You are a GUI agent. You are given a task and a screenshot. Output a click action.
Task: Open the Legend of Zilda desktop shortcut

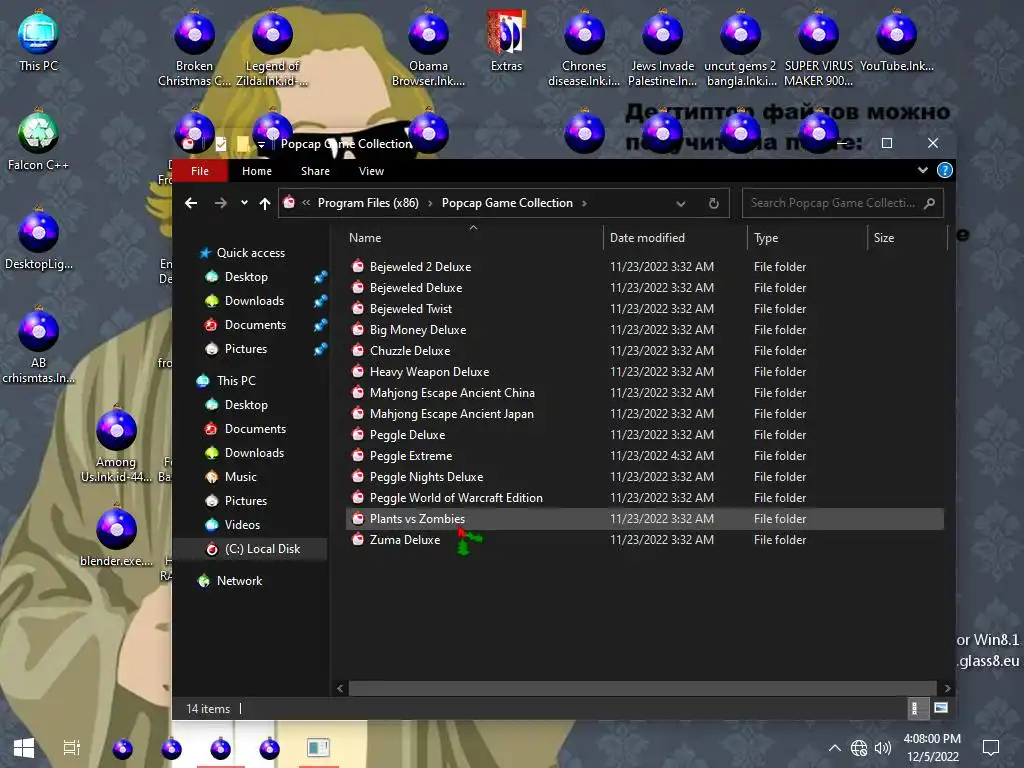[272, 48]
